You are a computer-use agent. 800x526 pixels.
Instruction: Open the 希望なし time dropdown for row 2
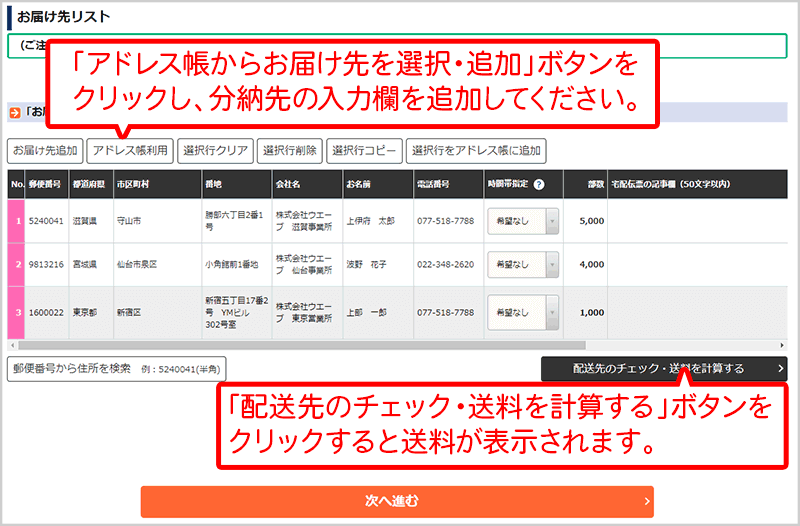tap(524, 265)
